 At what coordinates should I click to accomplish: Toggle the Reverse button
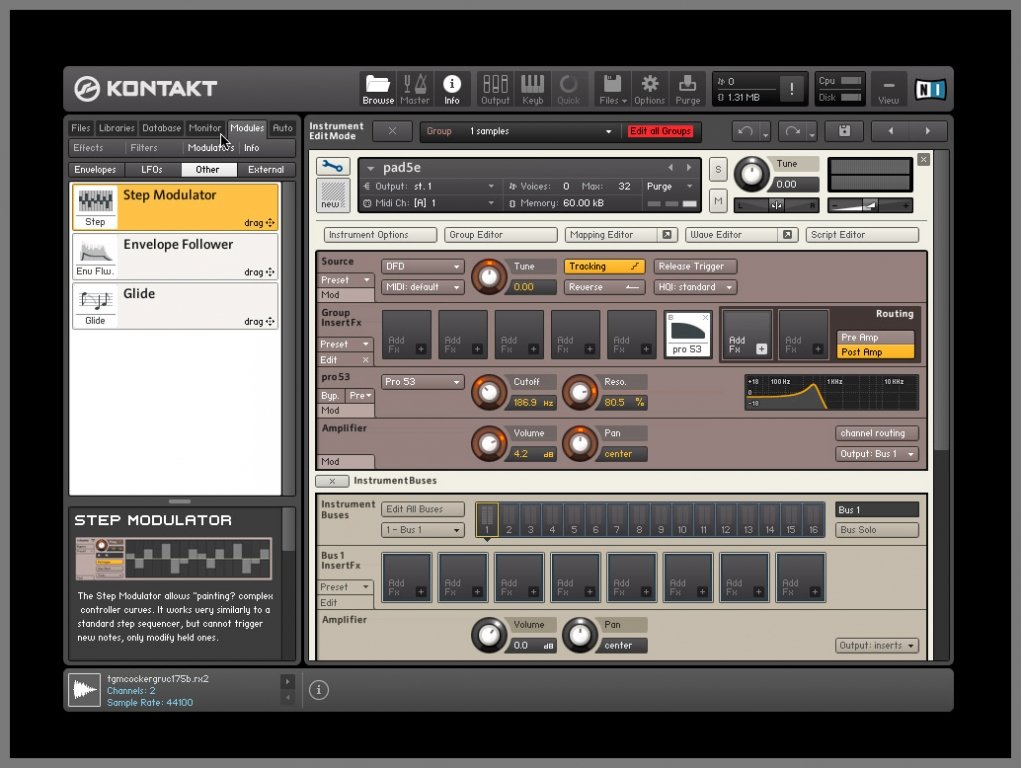604,287
